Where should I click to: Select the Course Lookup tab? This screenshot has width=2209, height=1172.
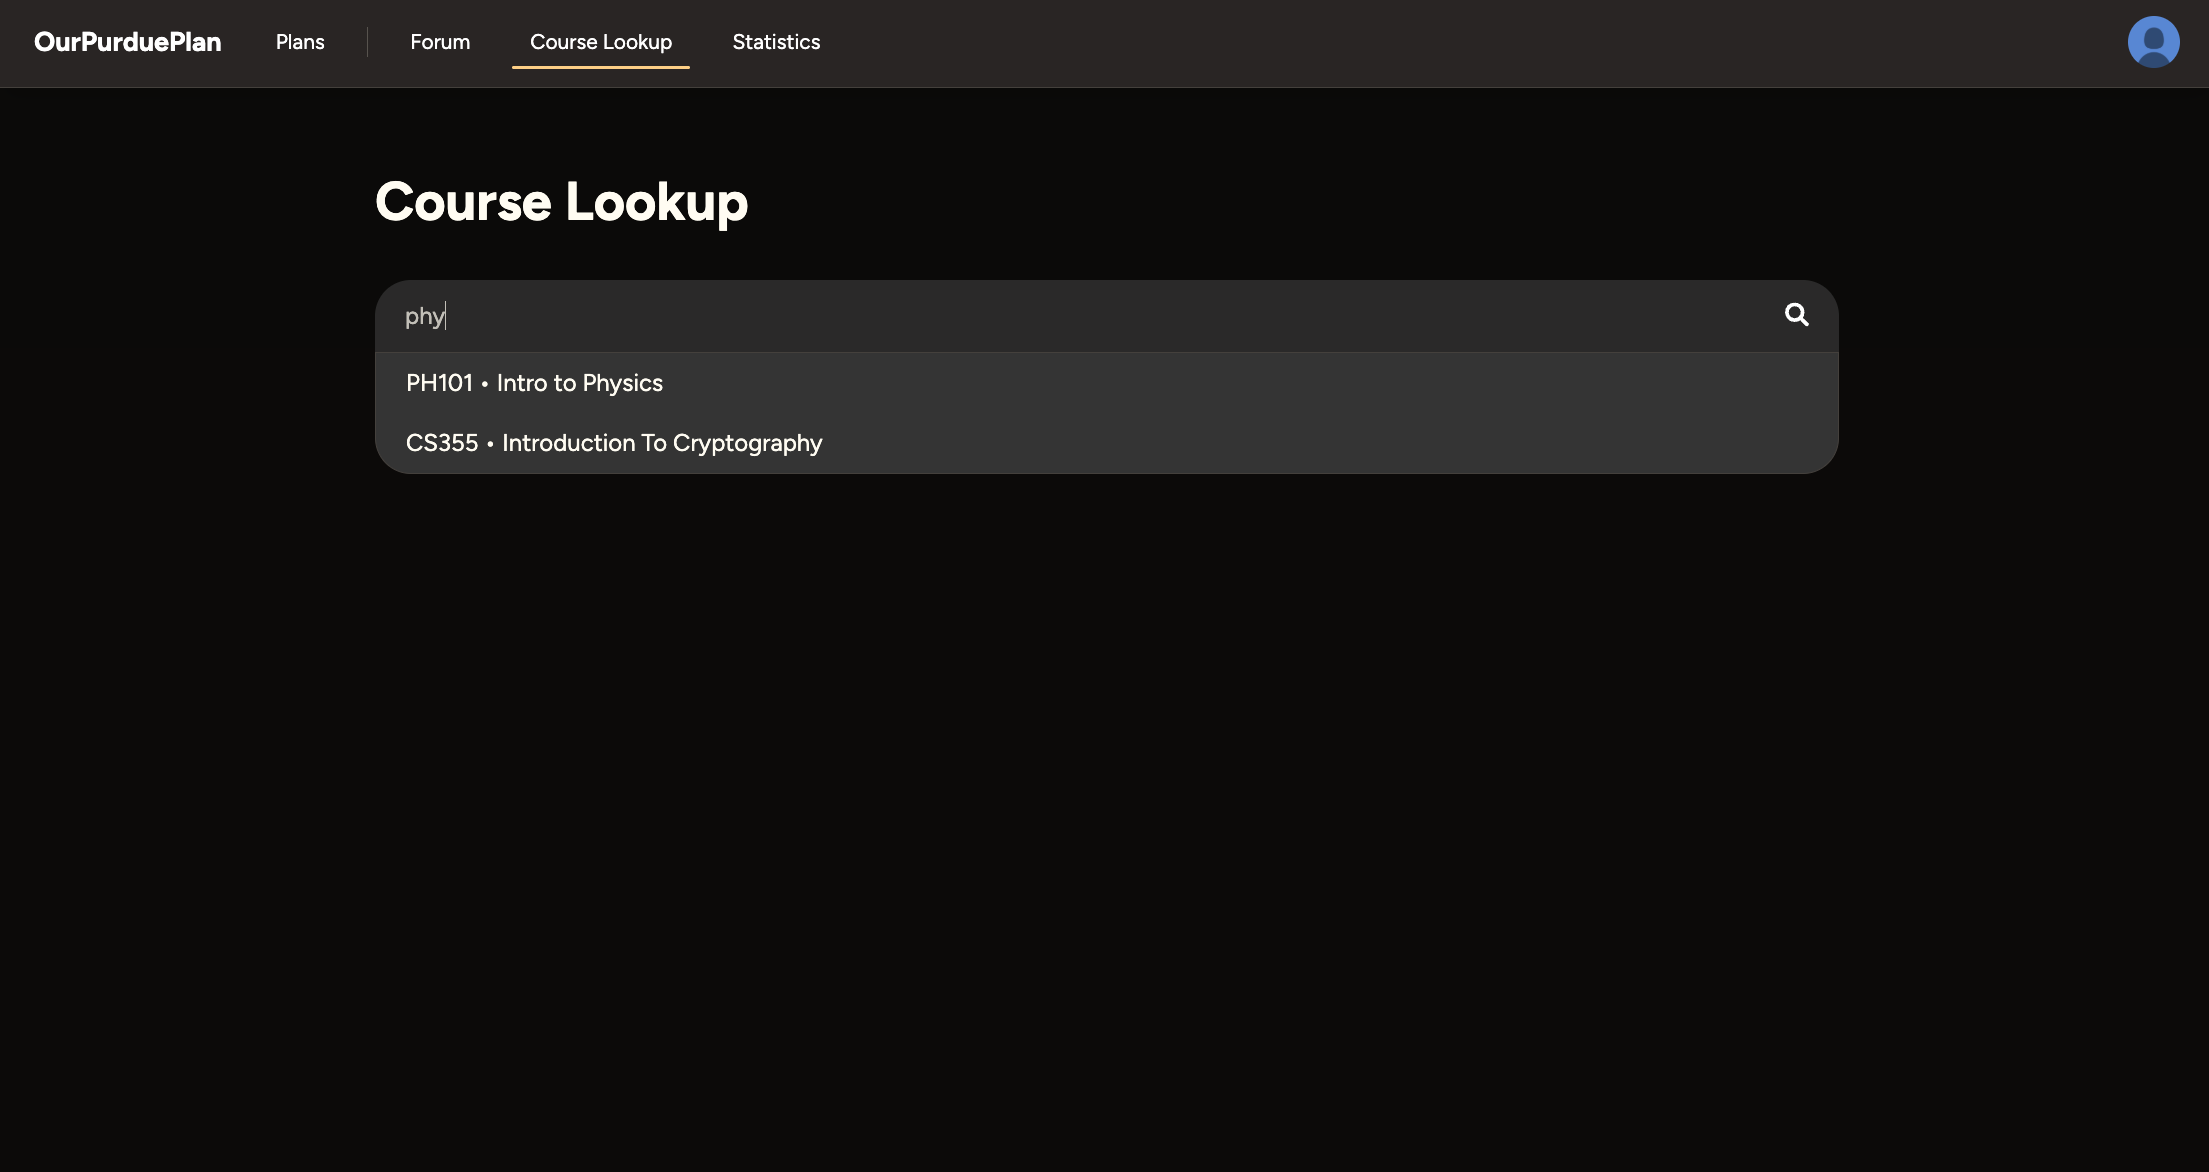click(x=600, y=42)
